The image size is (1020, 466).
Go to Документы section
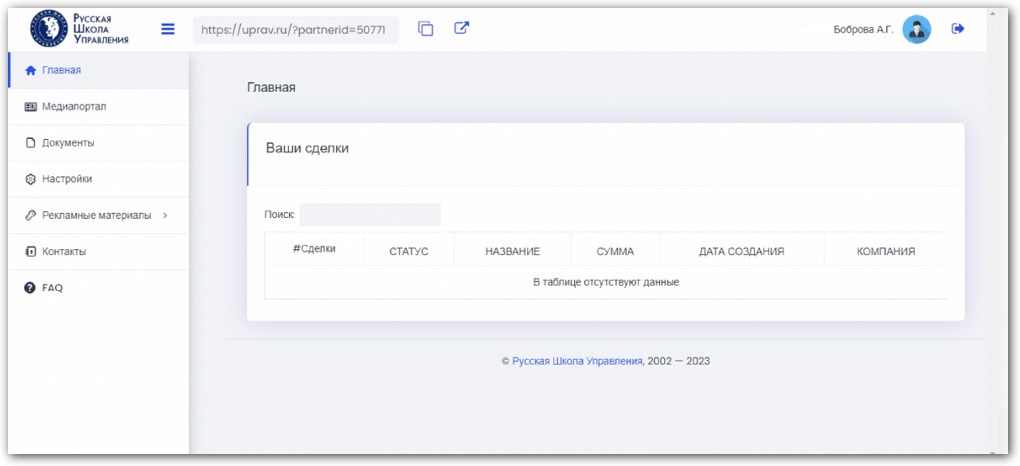67,143
